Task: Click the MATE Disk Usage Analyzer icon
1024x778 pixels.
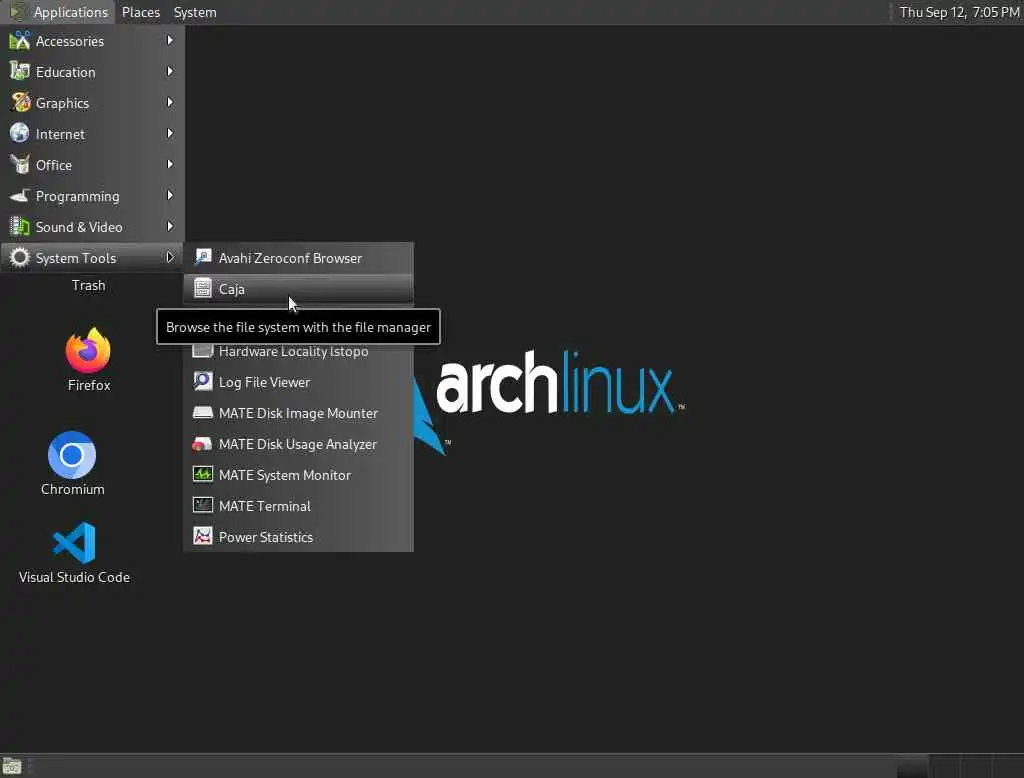Action: click(203, 444)
